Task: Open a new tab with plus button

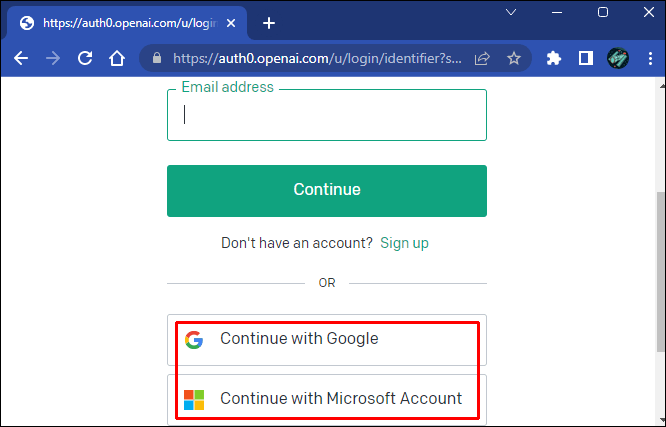Action: coord(268,23)
